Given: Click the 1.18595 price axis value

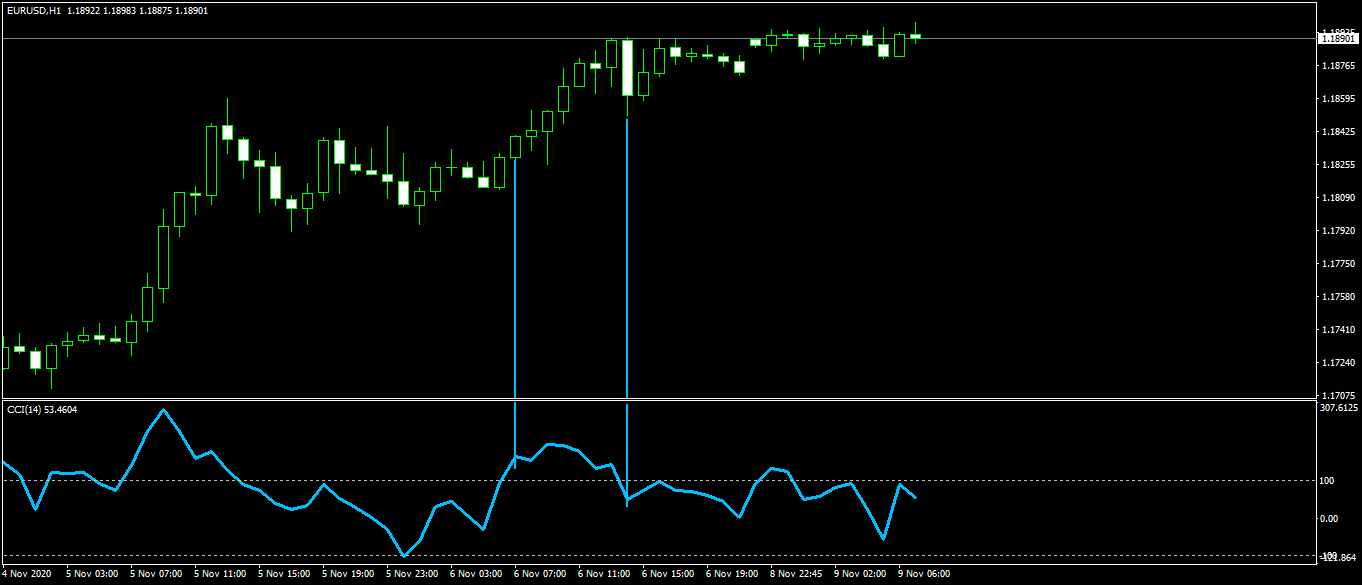Looking at the screenshot, I should 1338,99.
